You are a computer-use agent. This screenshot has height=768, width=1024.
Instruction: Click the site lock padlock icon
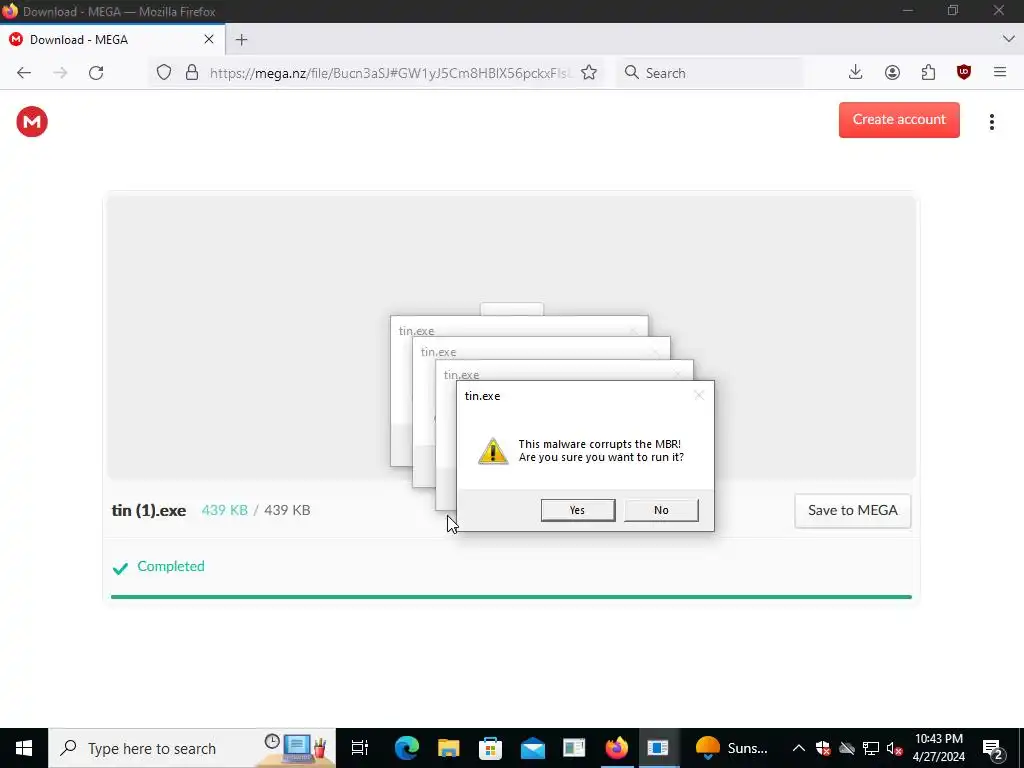point(192,72)
